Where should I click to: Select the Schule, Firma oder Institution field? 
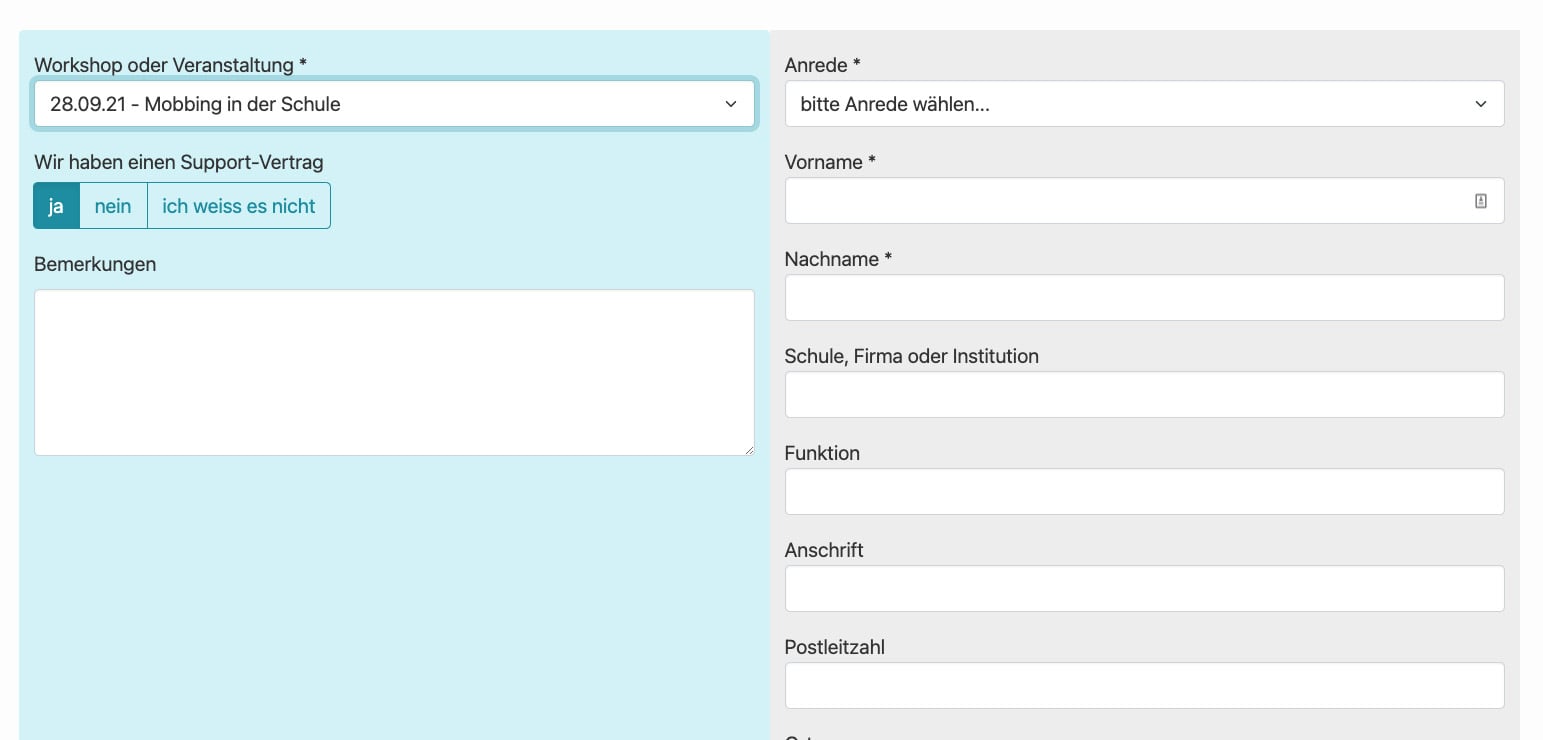(x=1144, y=395)
